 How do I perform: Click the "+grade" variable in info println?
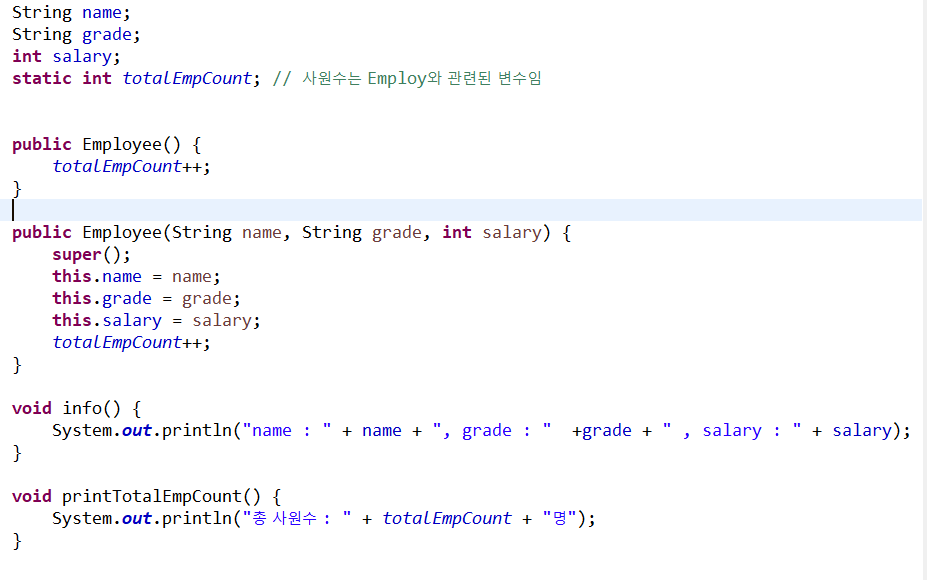[602, 430]
